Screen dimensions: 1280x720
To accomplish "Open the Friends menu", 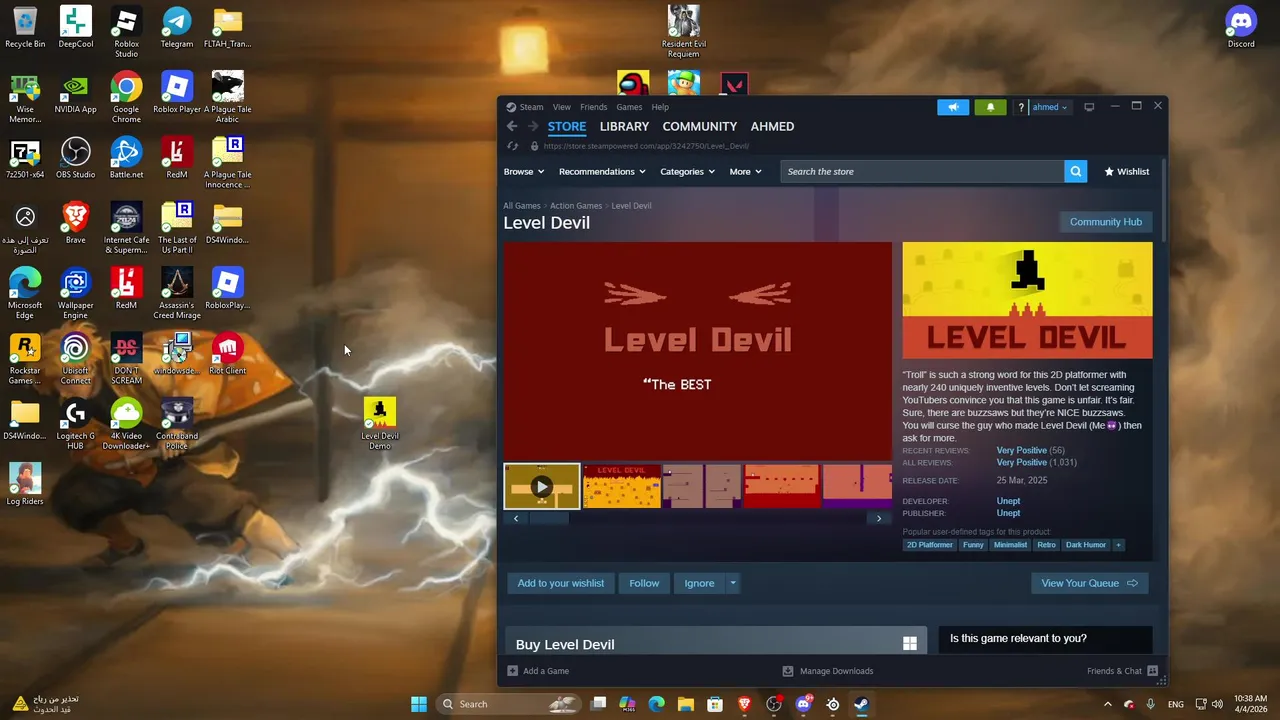I will point(594,107).
